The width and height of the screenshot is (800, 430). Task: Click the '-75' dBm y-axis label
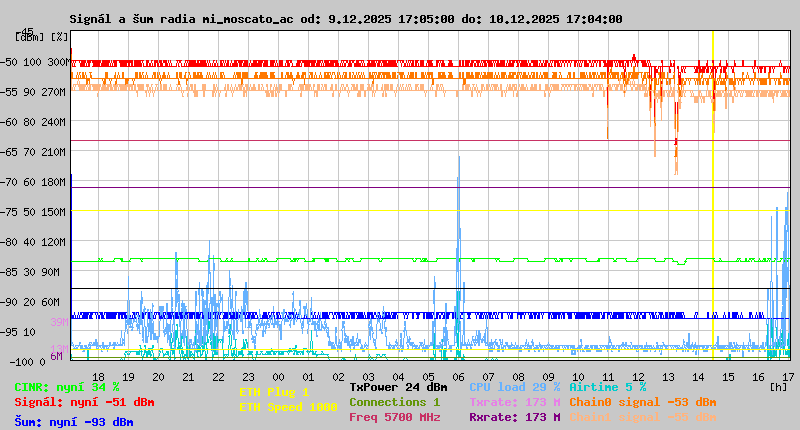(9, 212)
